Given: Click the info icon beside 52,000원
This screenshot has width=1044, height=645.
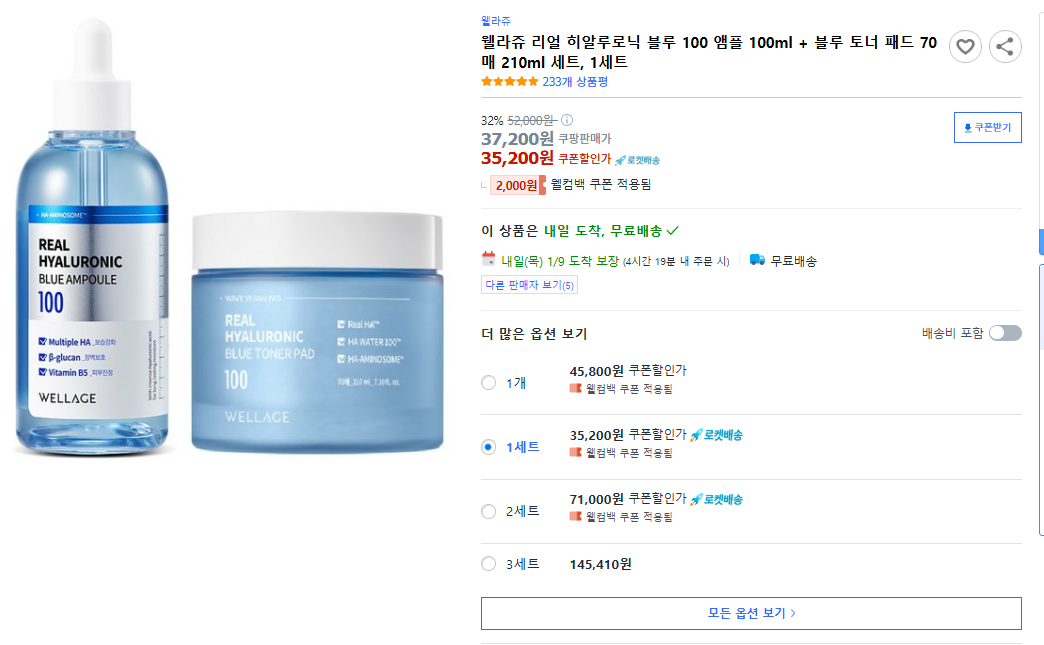Looking at the screenshot, I should pyautogui.click(x=567, y=120).
